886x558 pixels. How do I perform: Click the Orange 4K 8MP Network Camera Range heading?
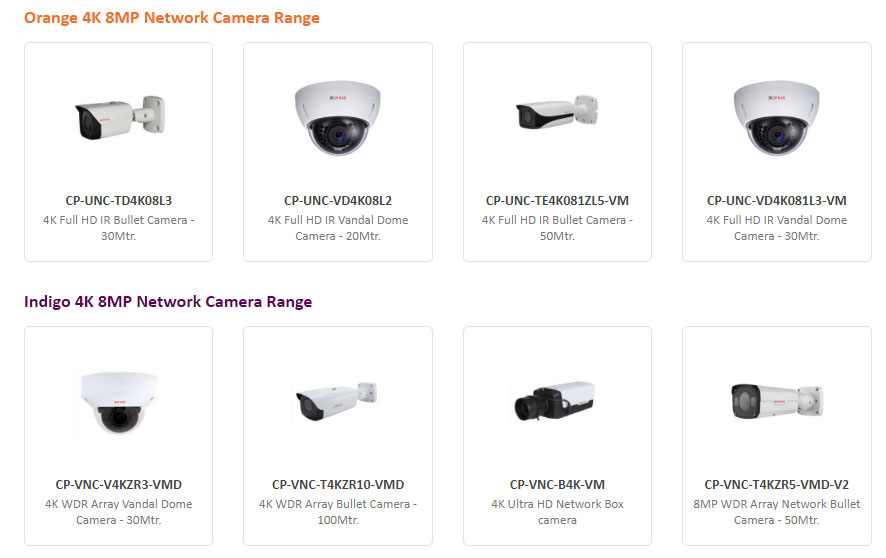coord(172,18)
